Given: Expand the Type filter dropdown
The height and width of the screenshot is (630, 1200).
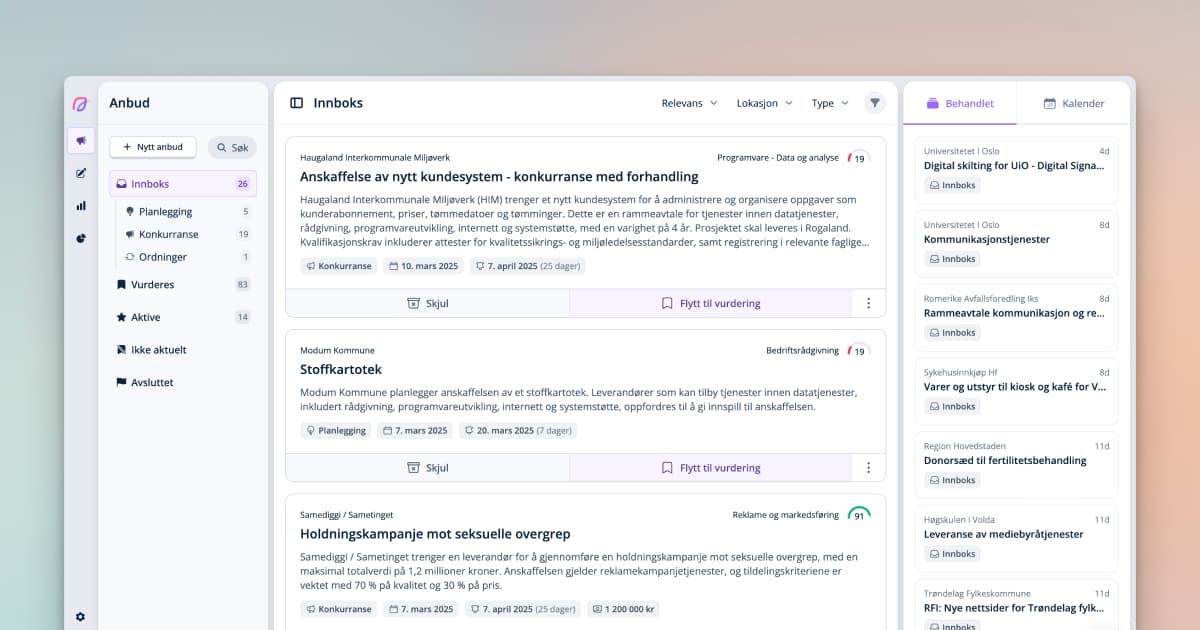Looking at the screenshot, I should click(x=828, y=102).
